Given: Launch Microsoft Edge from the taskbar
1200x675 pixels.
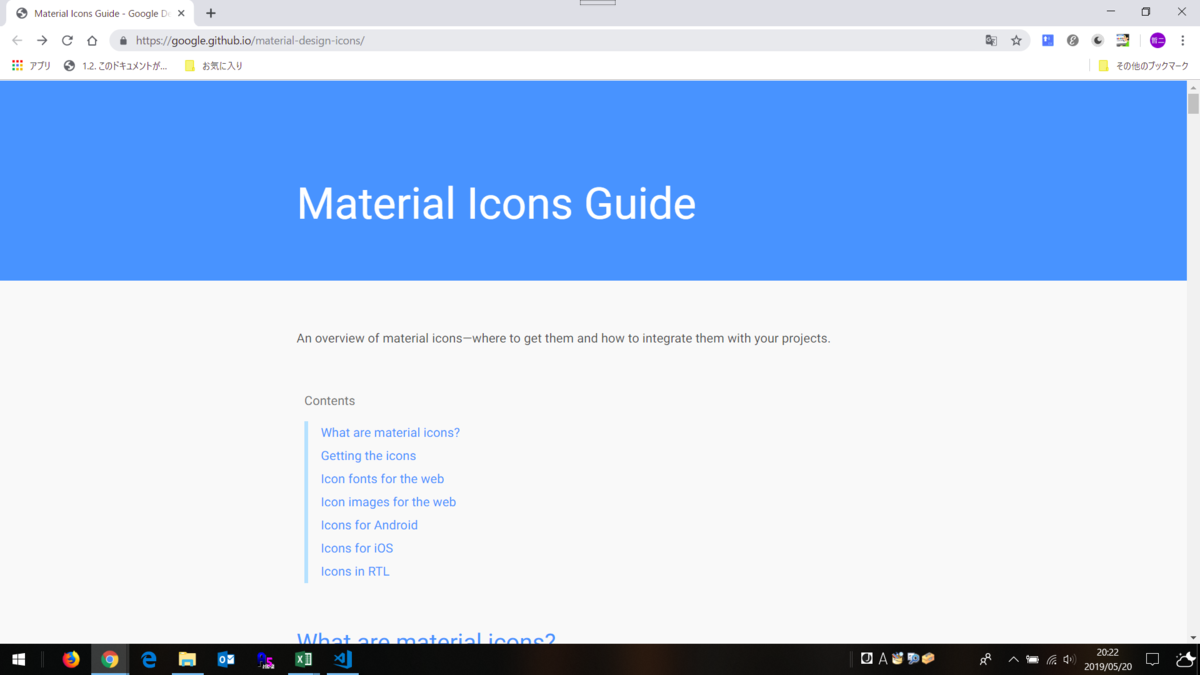Looking at the screenshot, I should (149, 659).
